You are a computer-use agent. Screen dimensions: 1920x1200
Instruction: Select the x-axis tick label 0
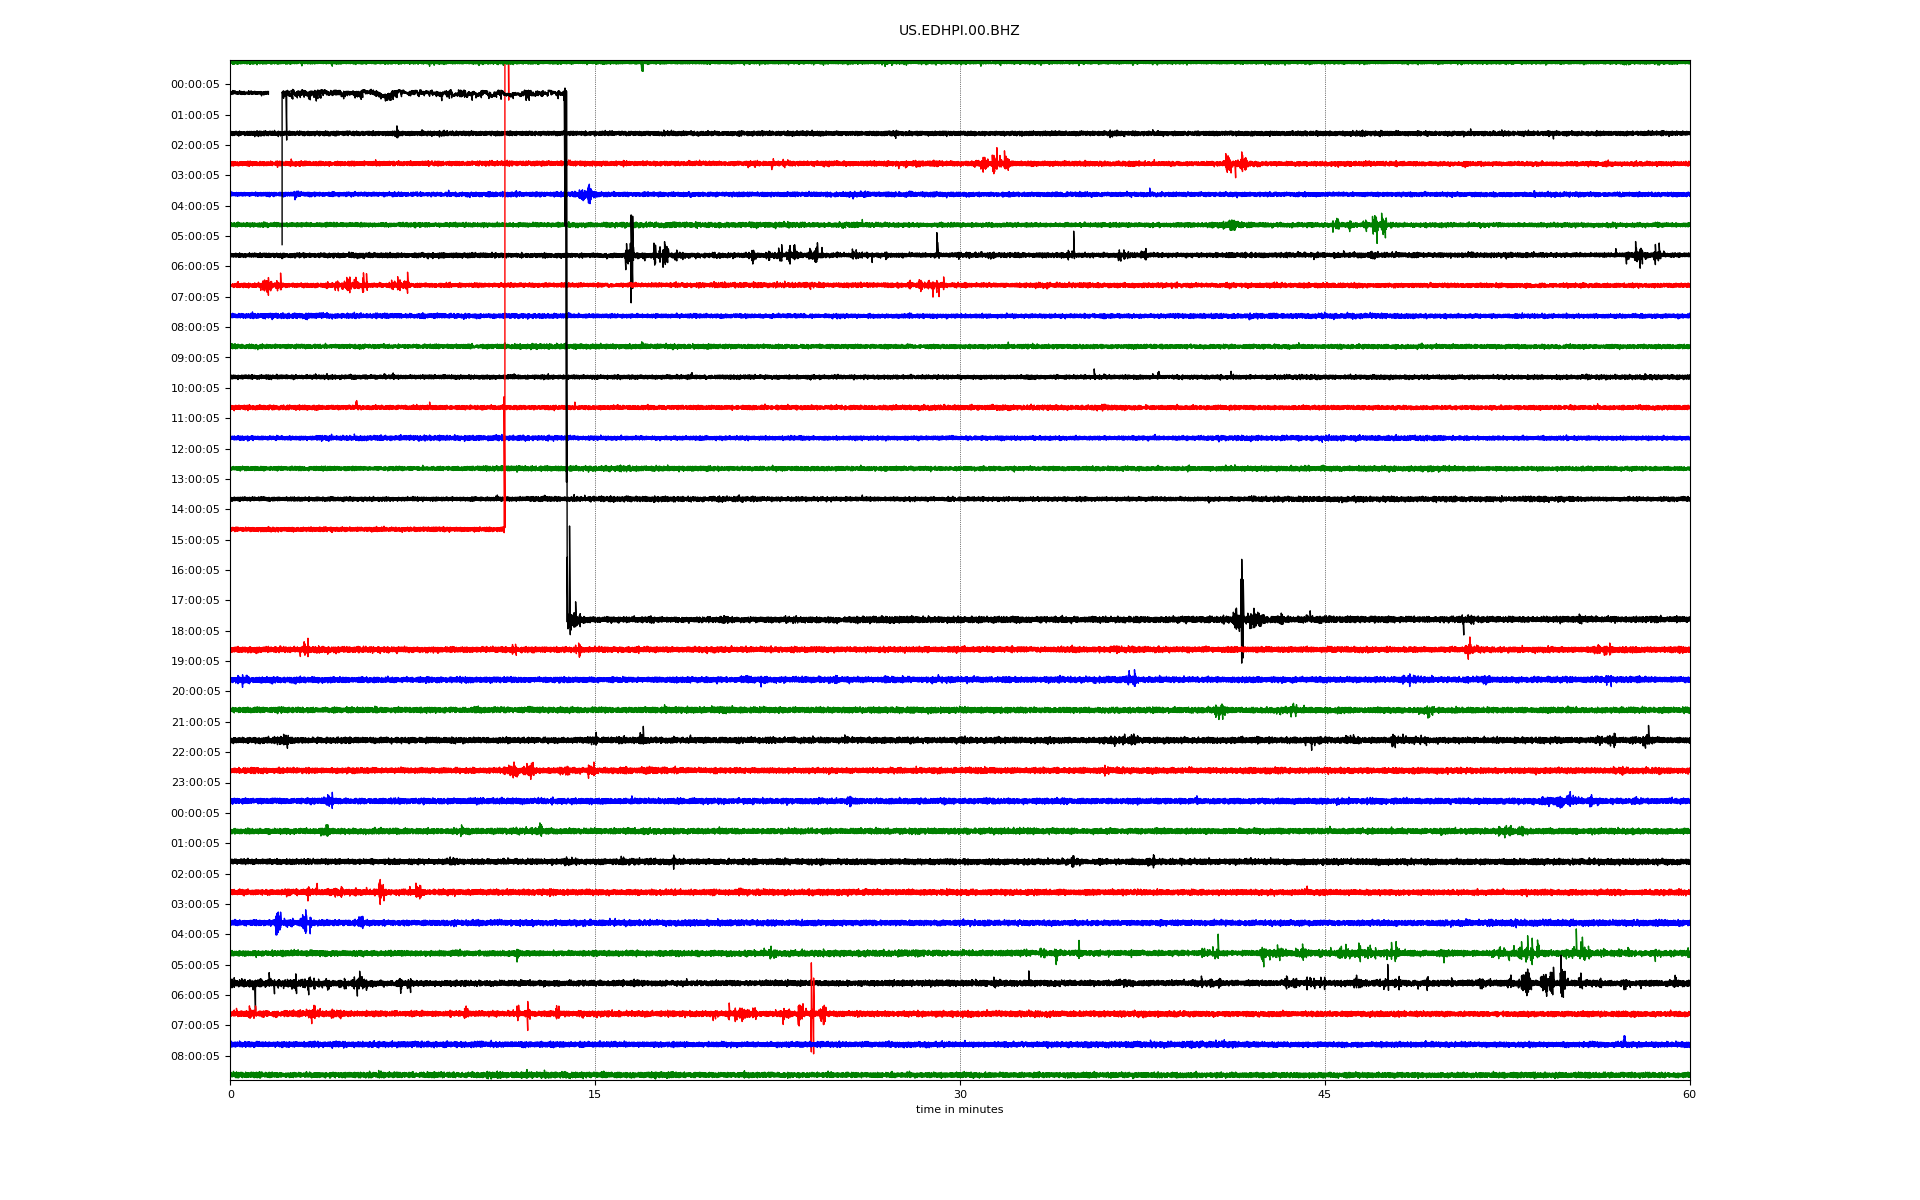[231, 1094]
